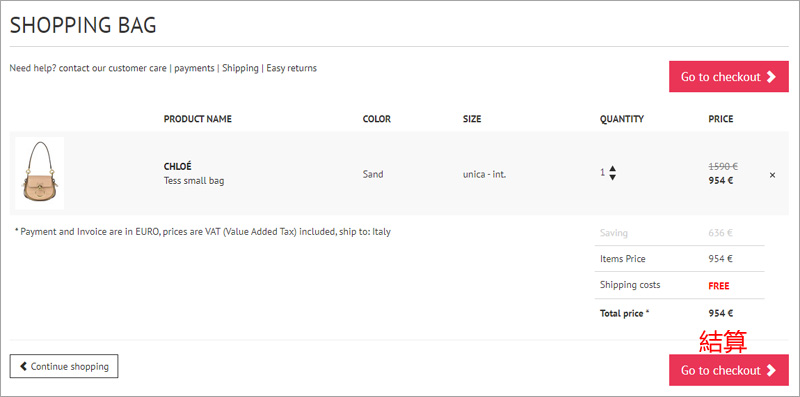Open the Chloé bag product thumbnail

click(x=40, y=173)
